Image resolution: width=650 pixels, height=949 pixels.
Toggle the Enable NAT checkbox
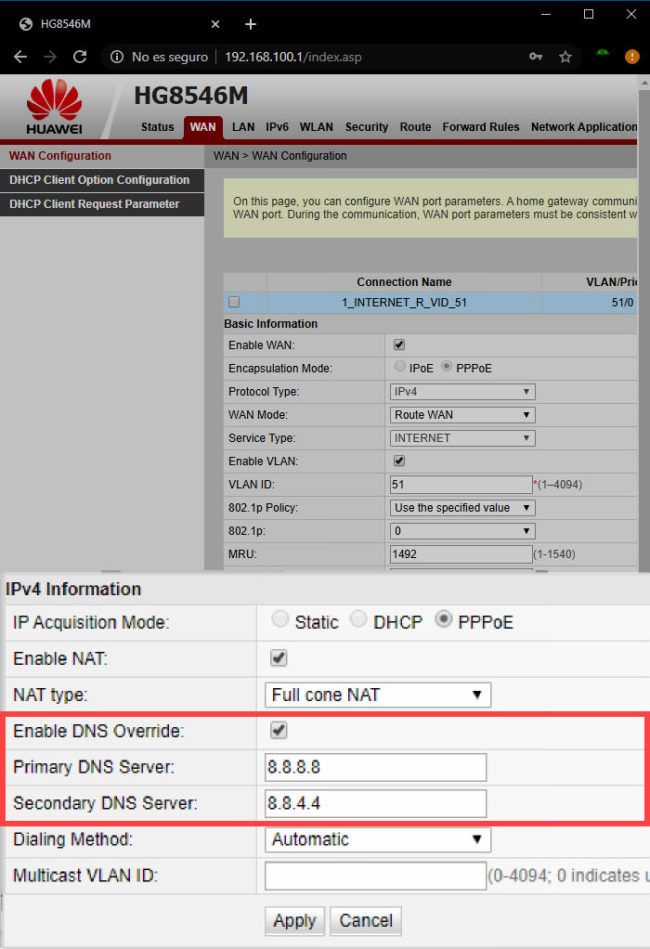[x=278, y=658]
